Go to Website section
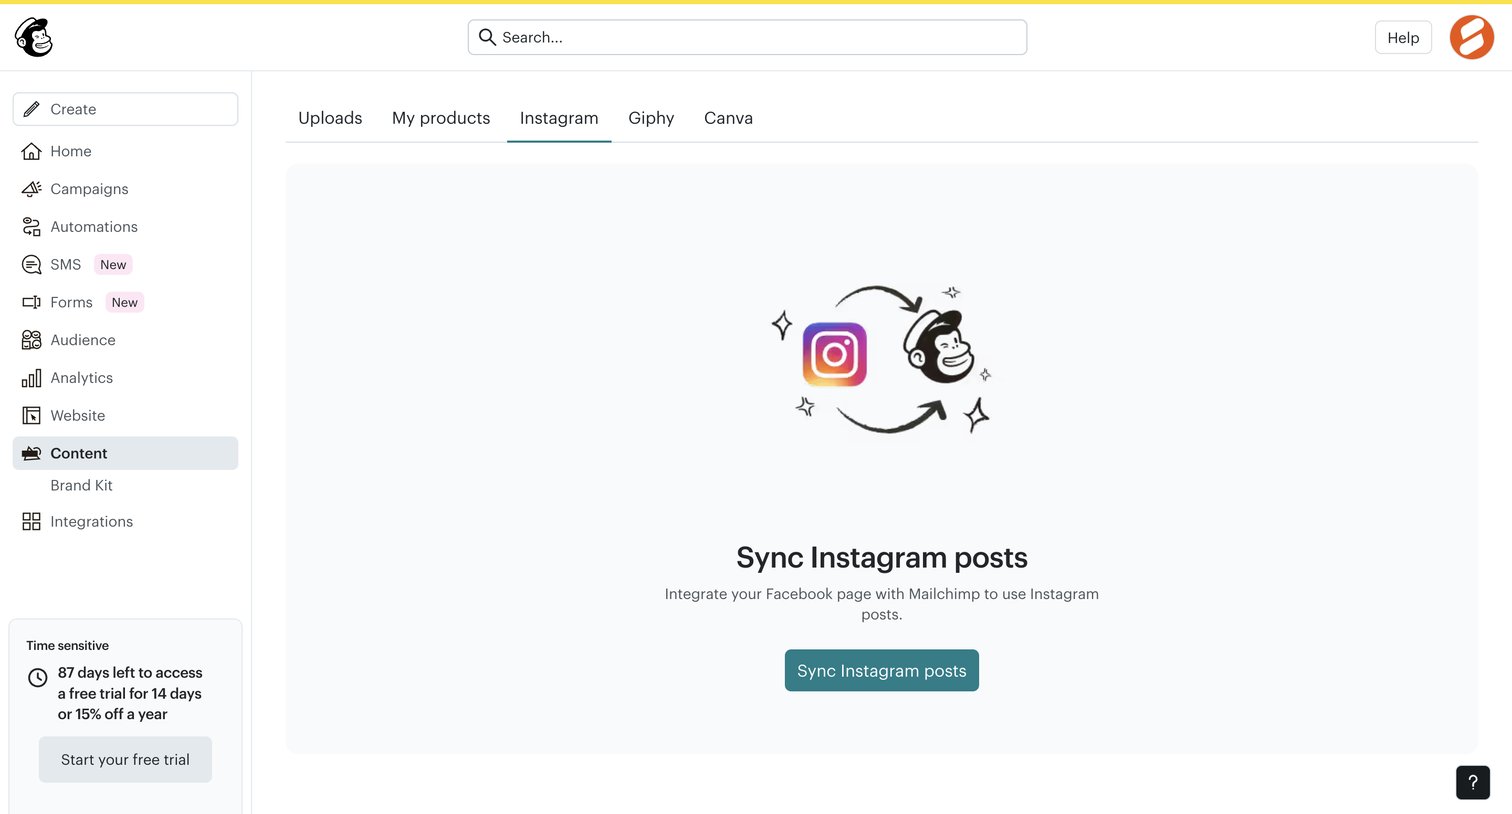Image resolution: width=1512 pixels, height=814 pixels. 125,416
